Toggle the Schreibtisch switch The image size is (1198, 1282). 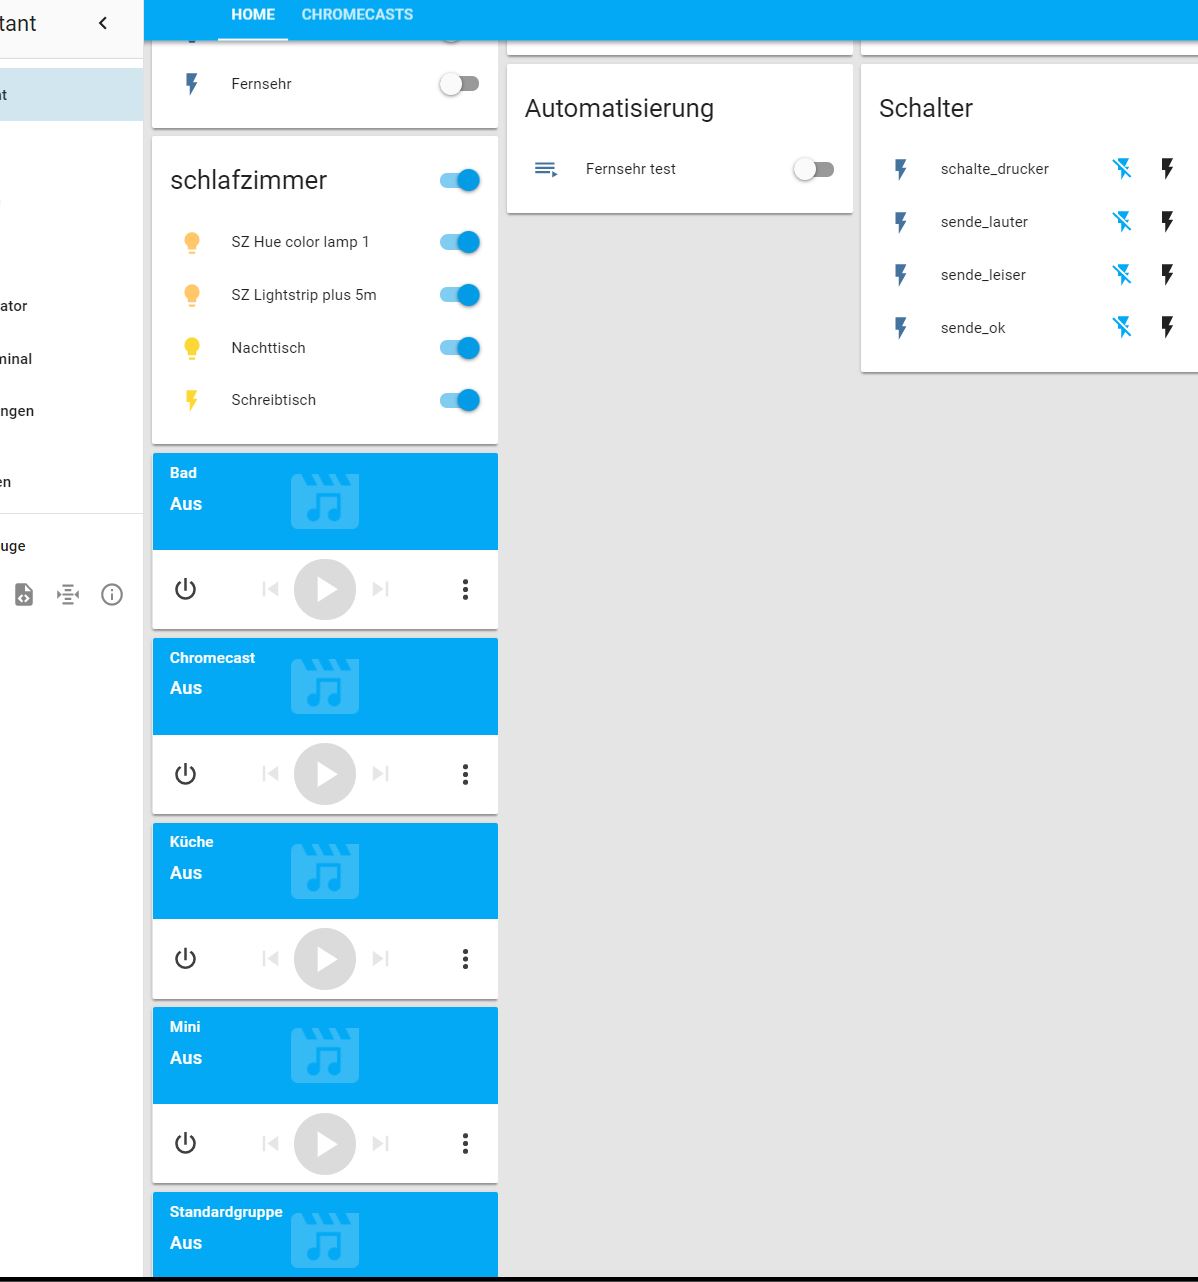(x=460, y=400)
